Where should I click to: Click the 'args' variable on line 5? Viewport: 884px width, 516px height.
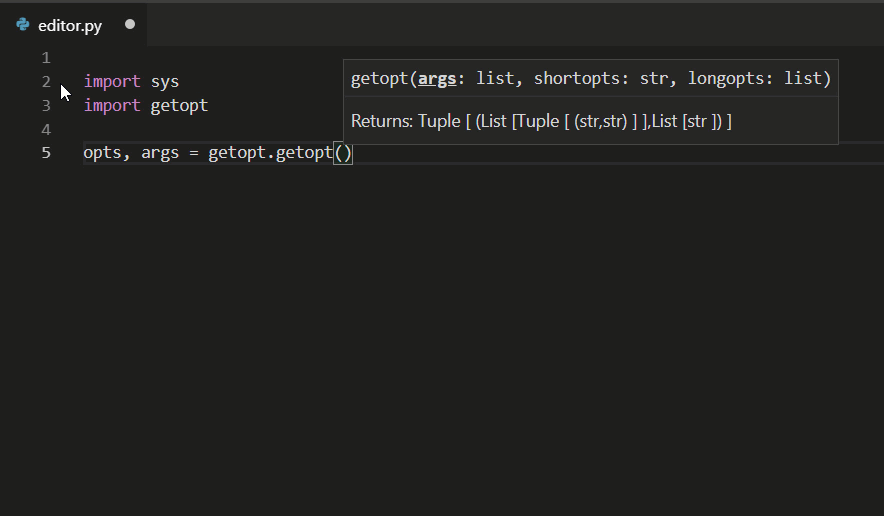click(x=160, y=153)
